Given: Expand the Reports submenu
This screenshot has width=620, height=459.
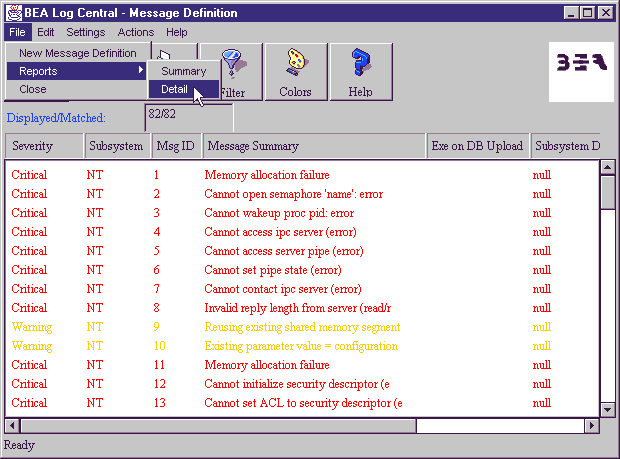Looking at the screenshot, I should [76, 71].
